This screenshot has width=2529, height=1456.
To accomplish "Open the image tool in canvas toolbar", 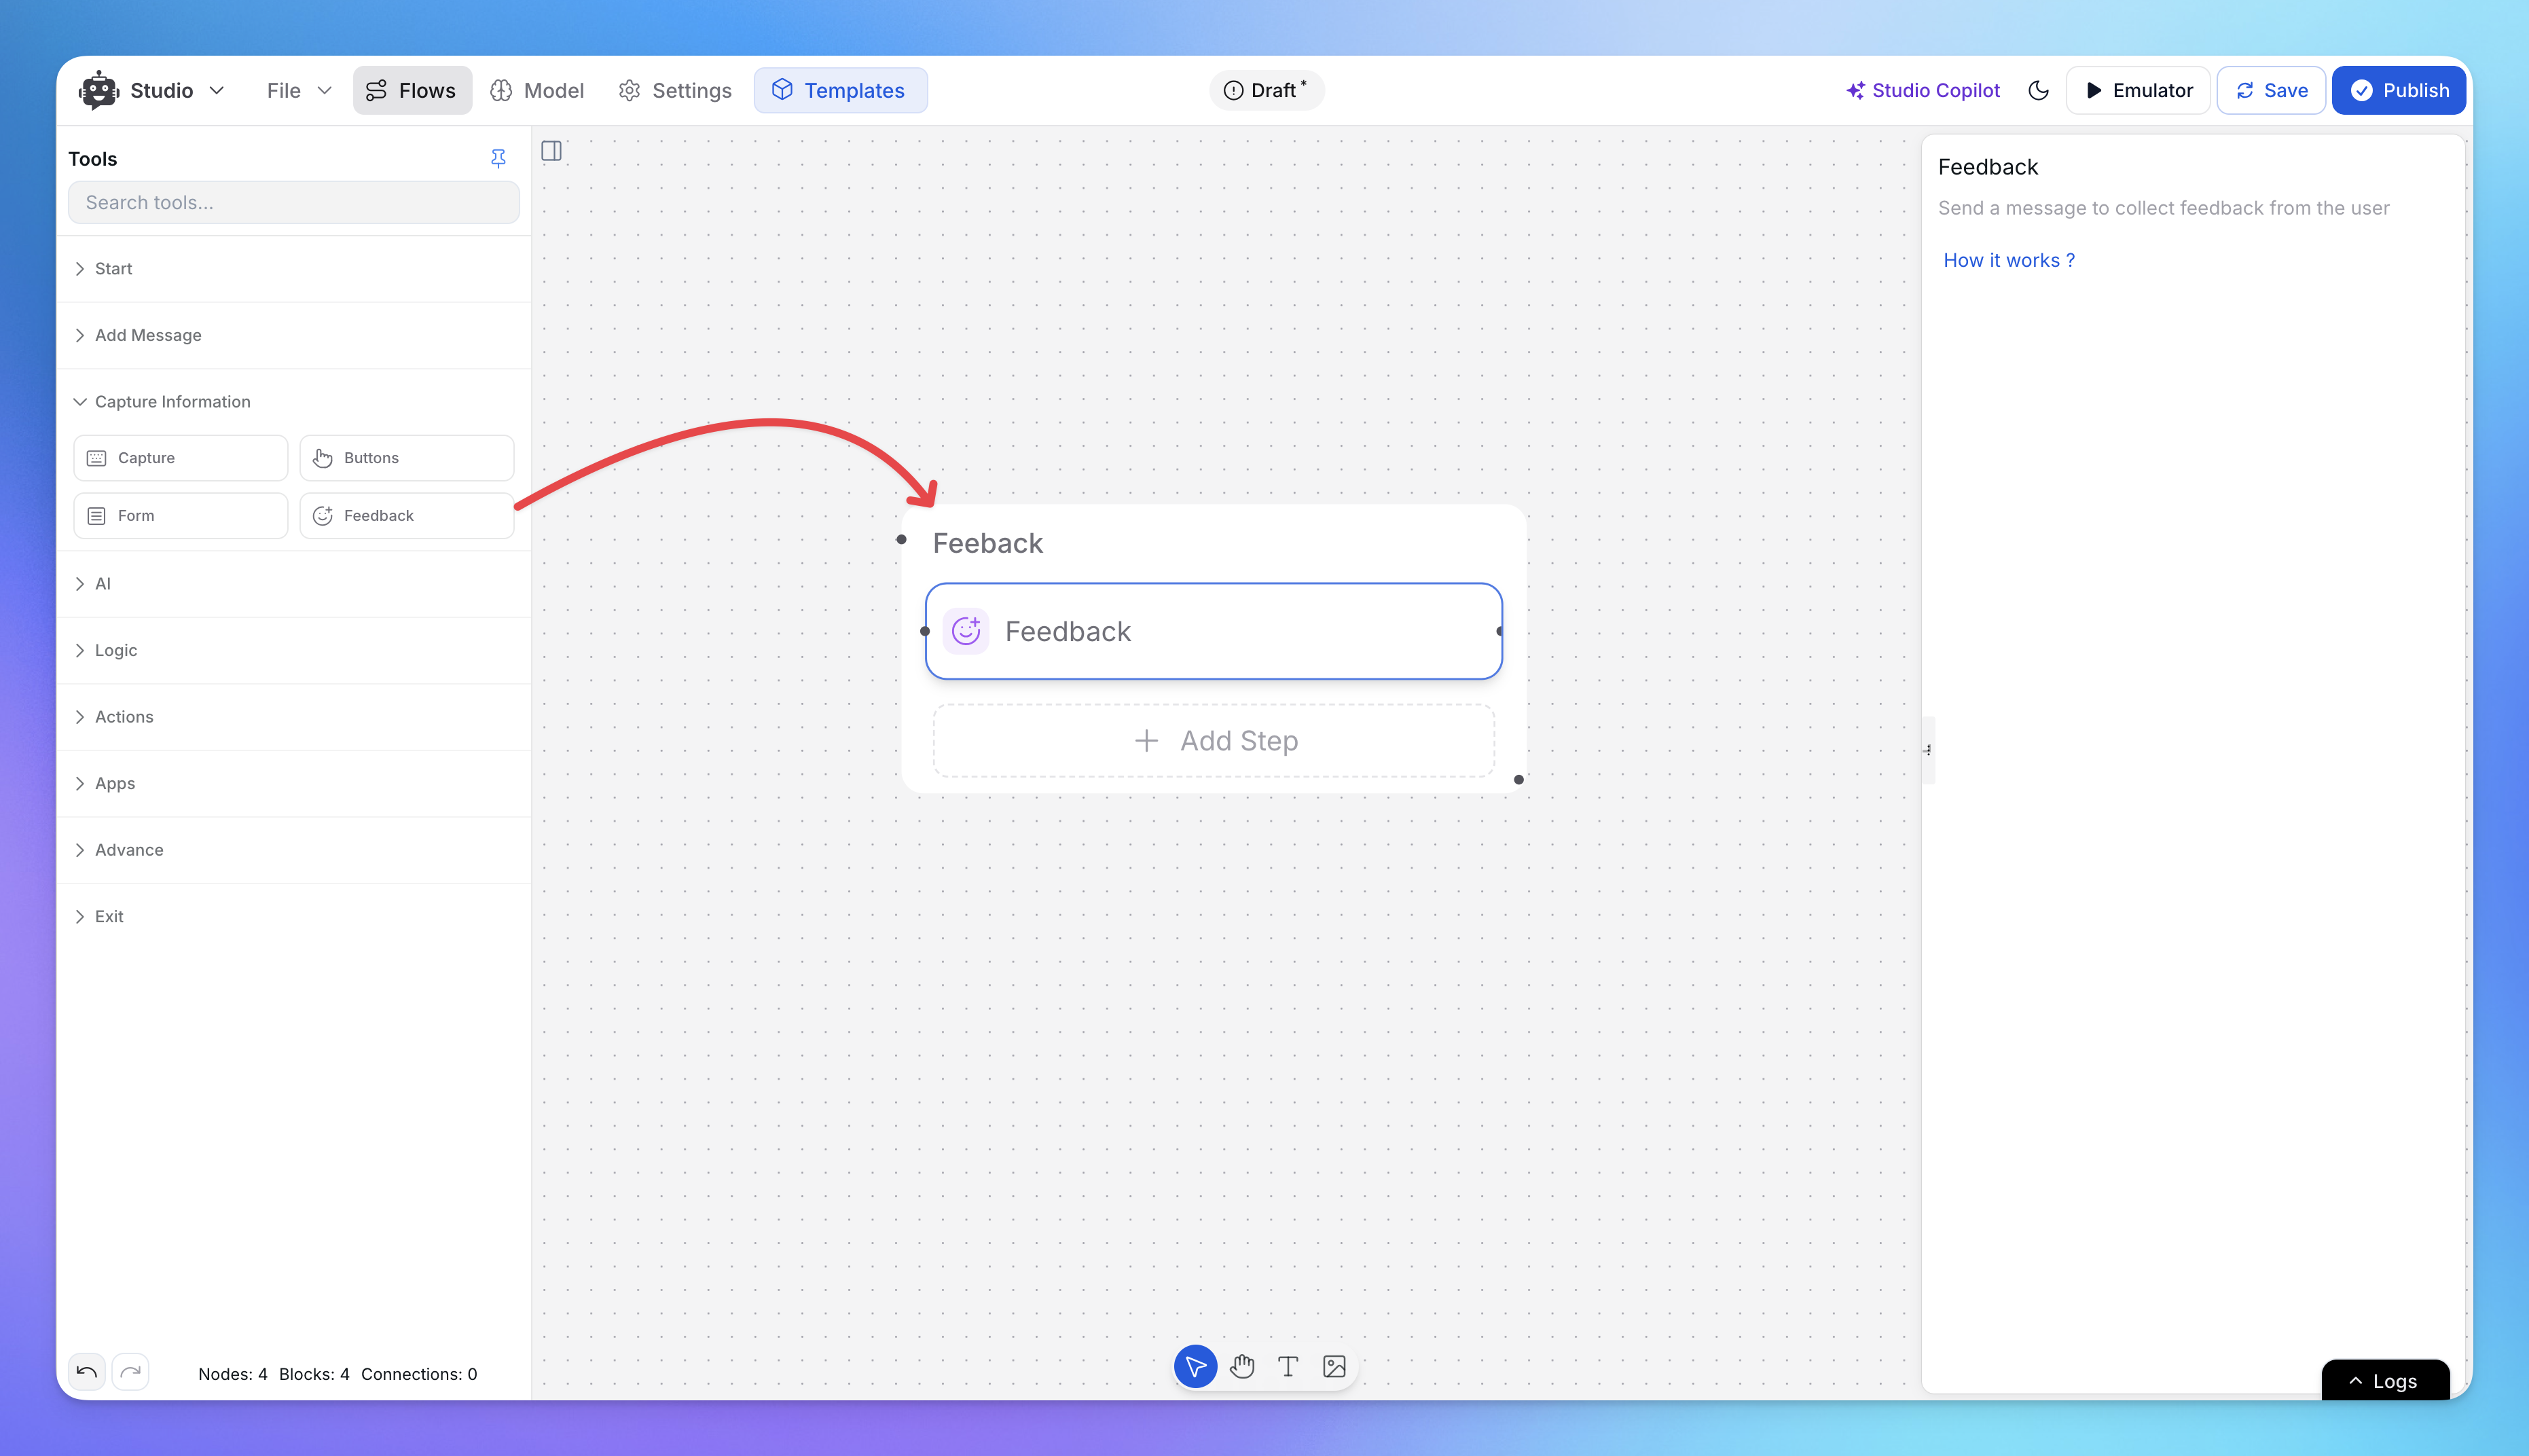I will 1334,1366.
